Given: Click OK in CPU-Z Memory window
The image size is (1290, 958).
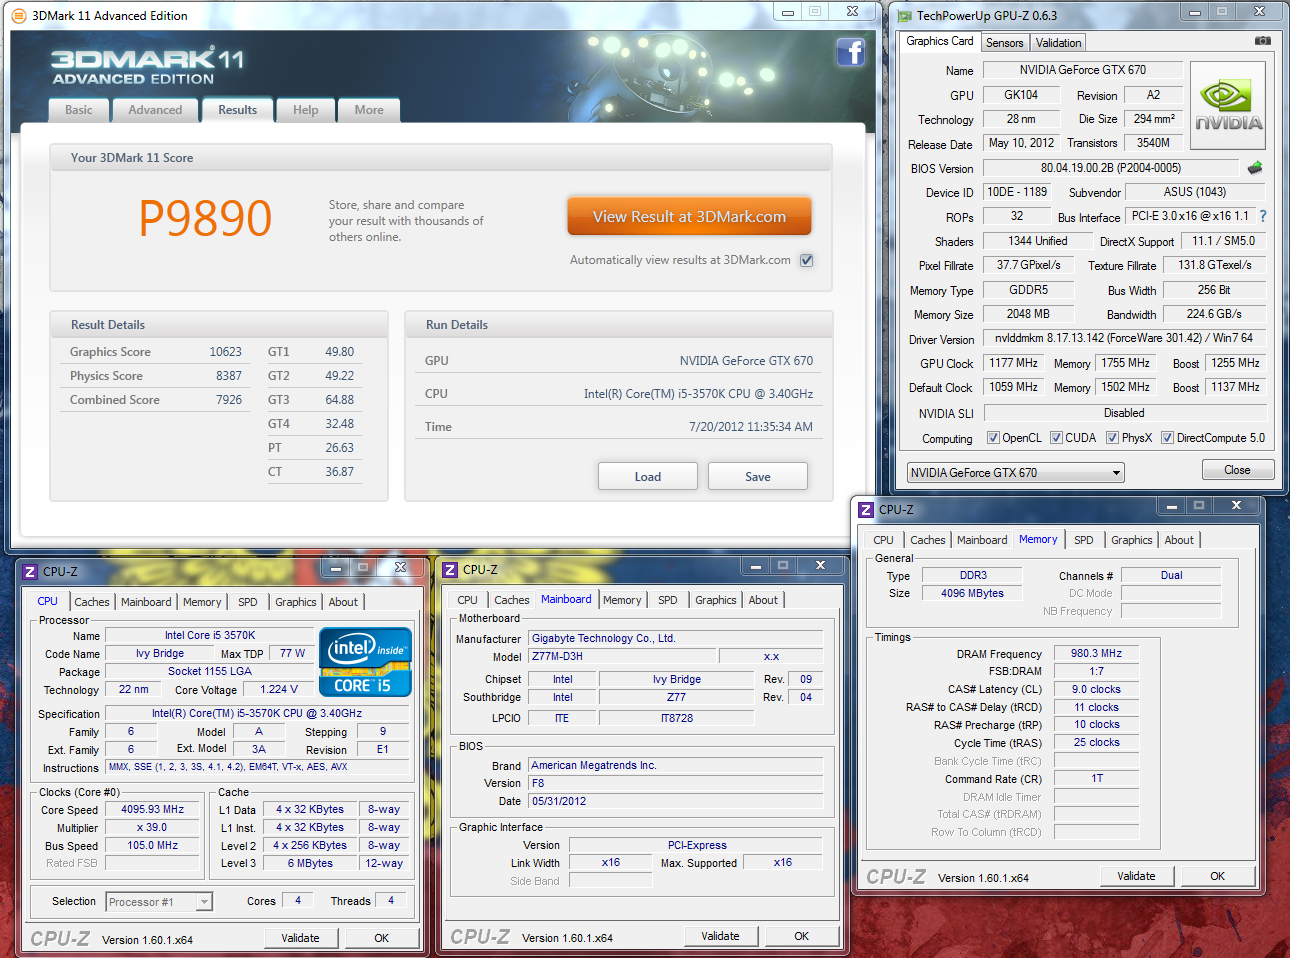Looking at the screenshot, I should coord(1217,876).
